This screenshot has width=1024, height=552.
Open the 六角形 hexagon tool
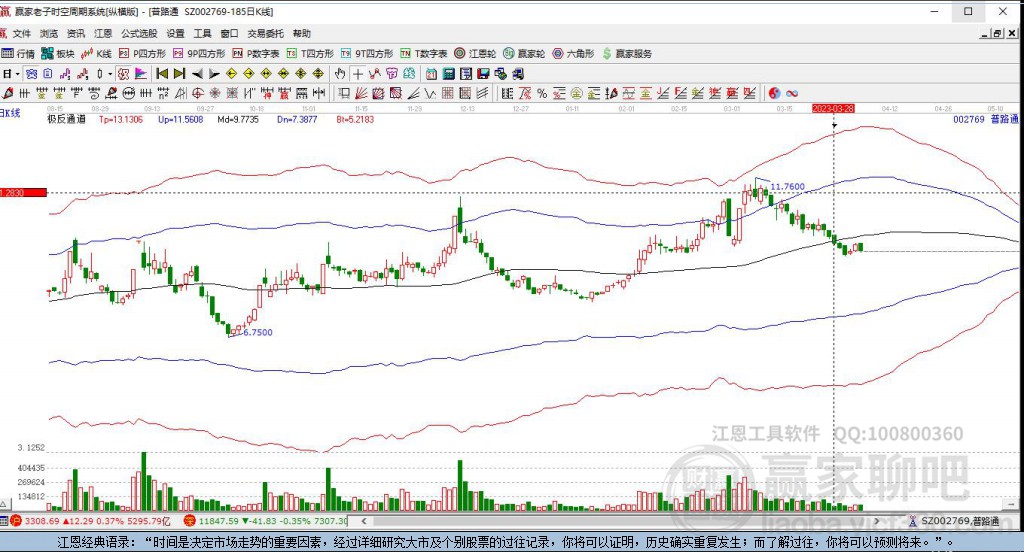click(x=573, y=54)
